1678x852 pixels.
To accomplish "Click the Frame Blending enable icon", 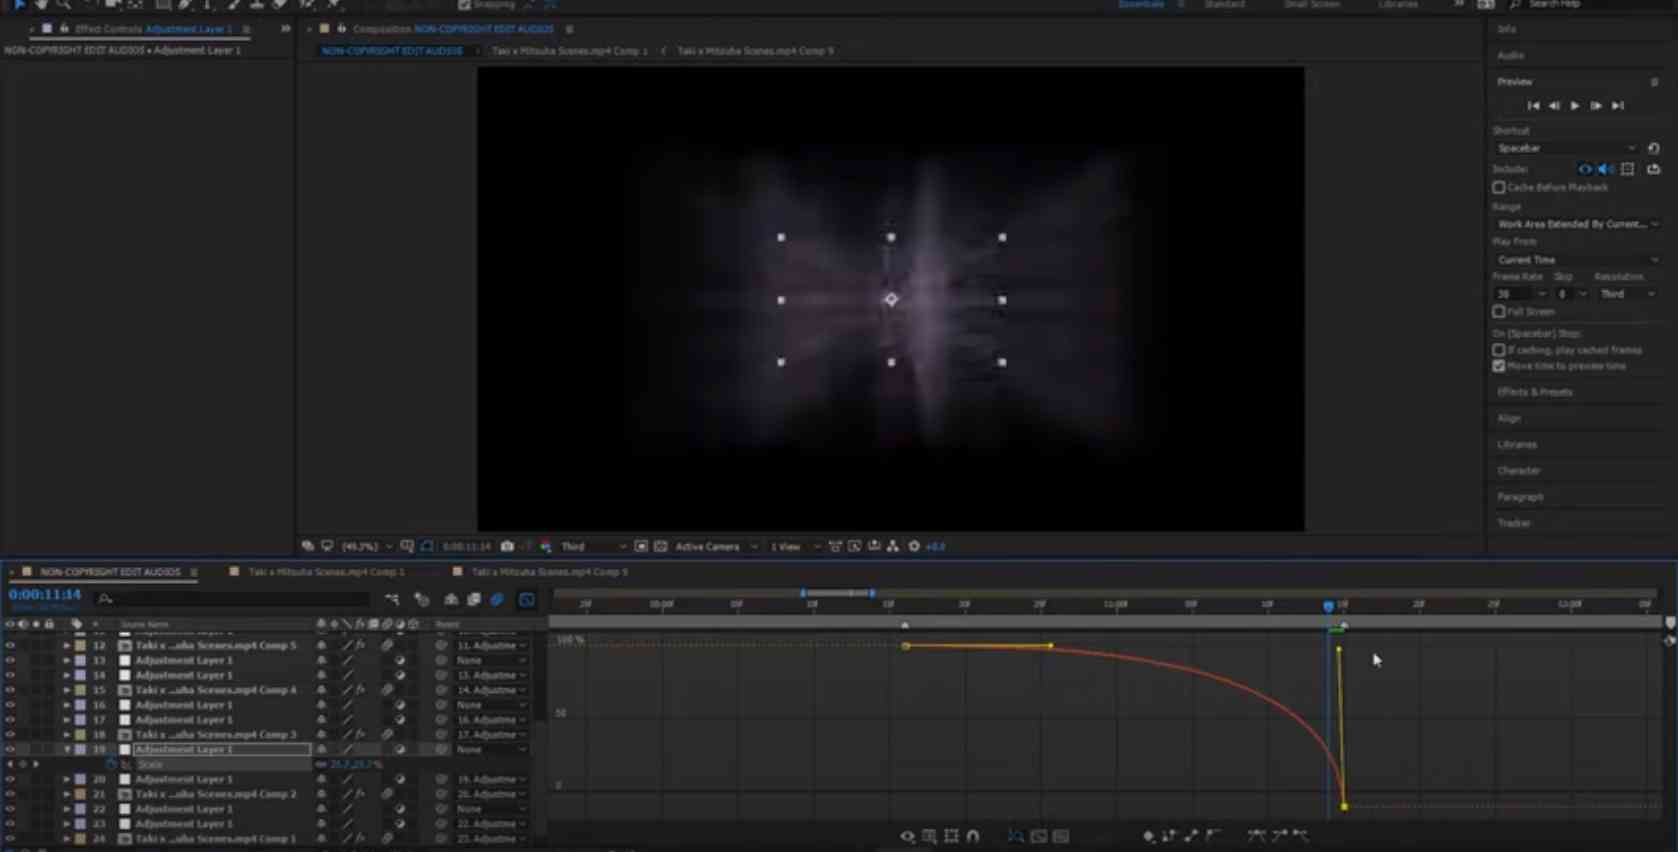I will click(x=474, y=600).
